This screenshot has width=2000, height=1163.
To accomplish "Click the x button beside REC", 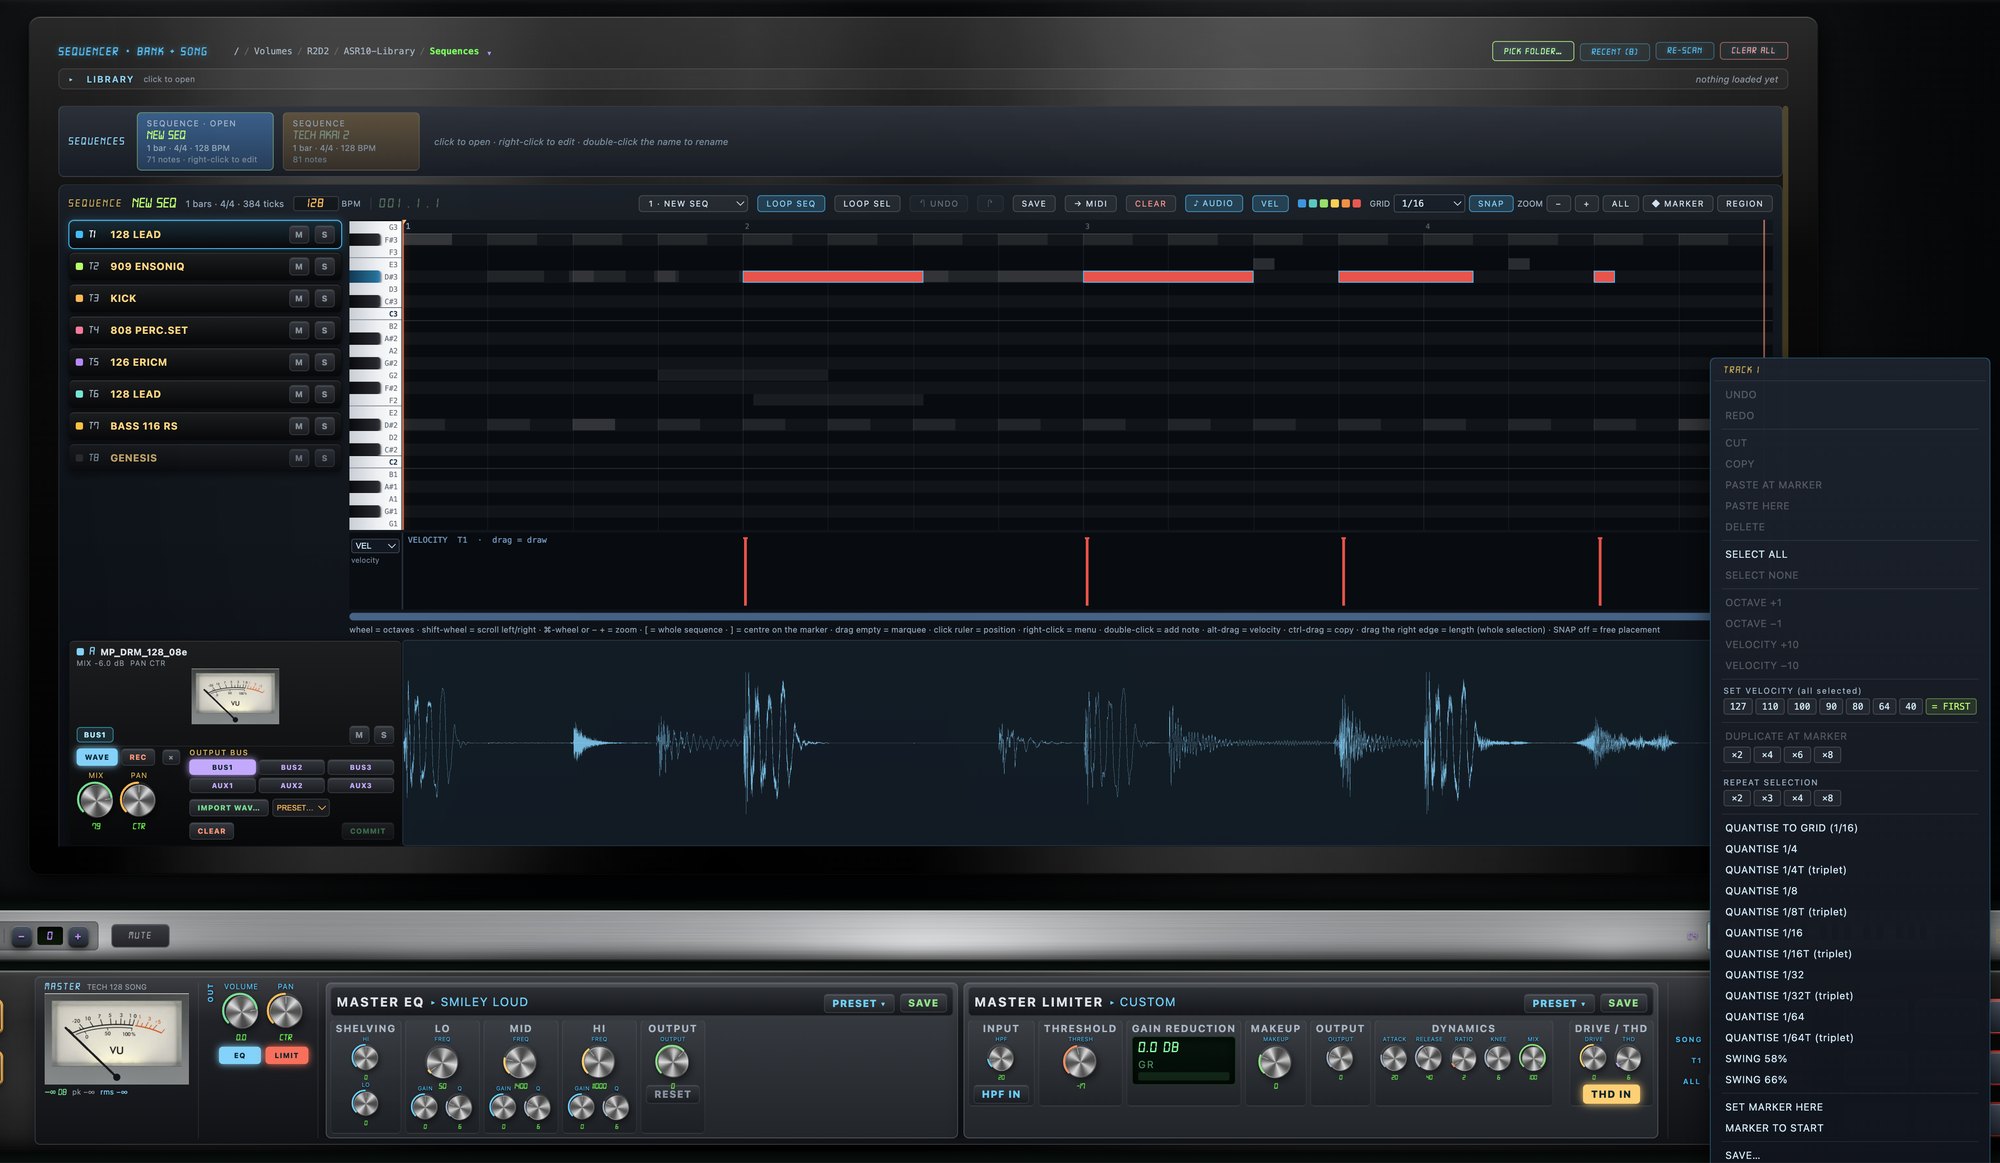I will (x=171, y=757).
